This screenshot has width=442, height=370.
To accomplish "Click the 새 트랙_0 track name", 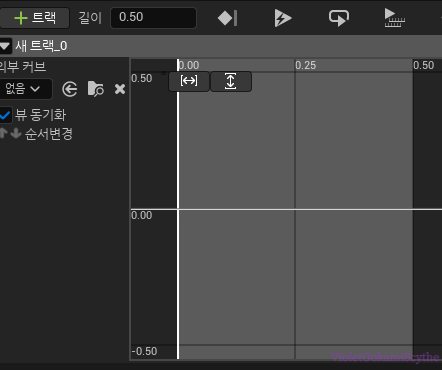I will [x=41, y=46].
